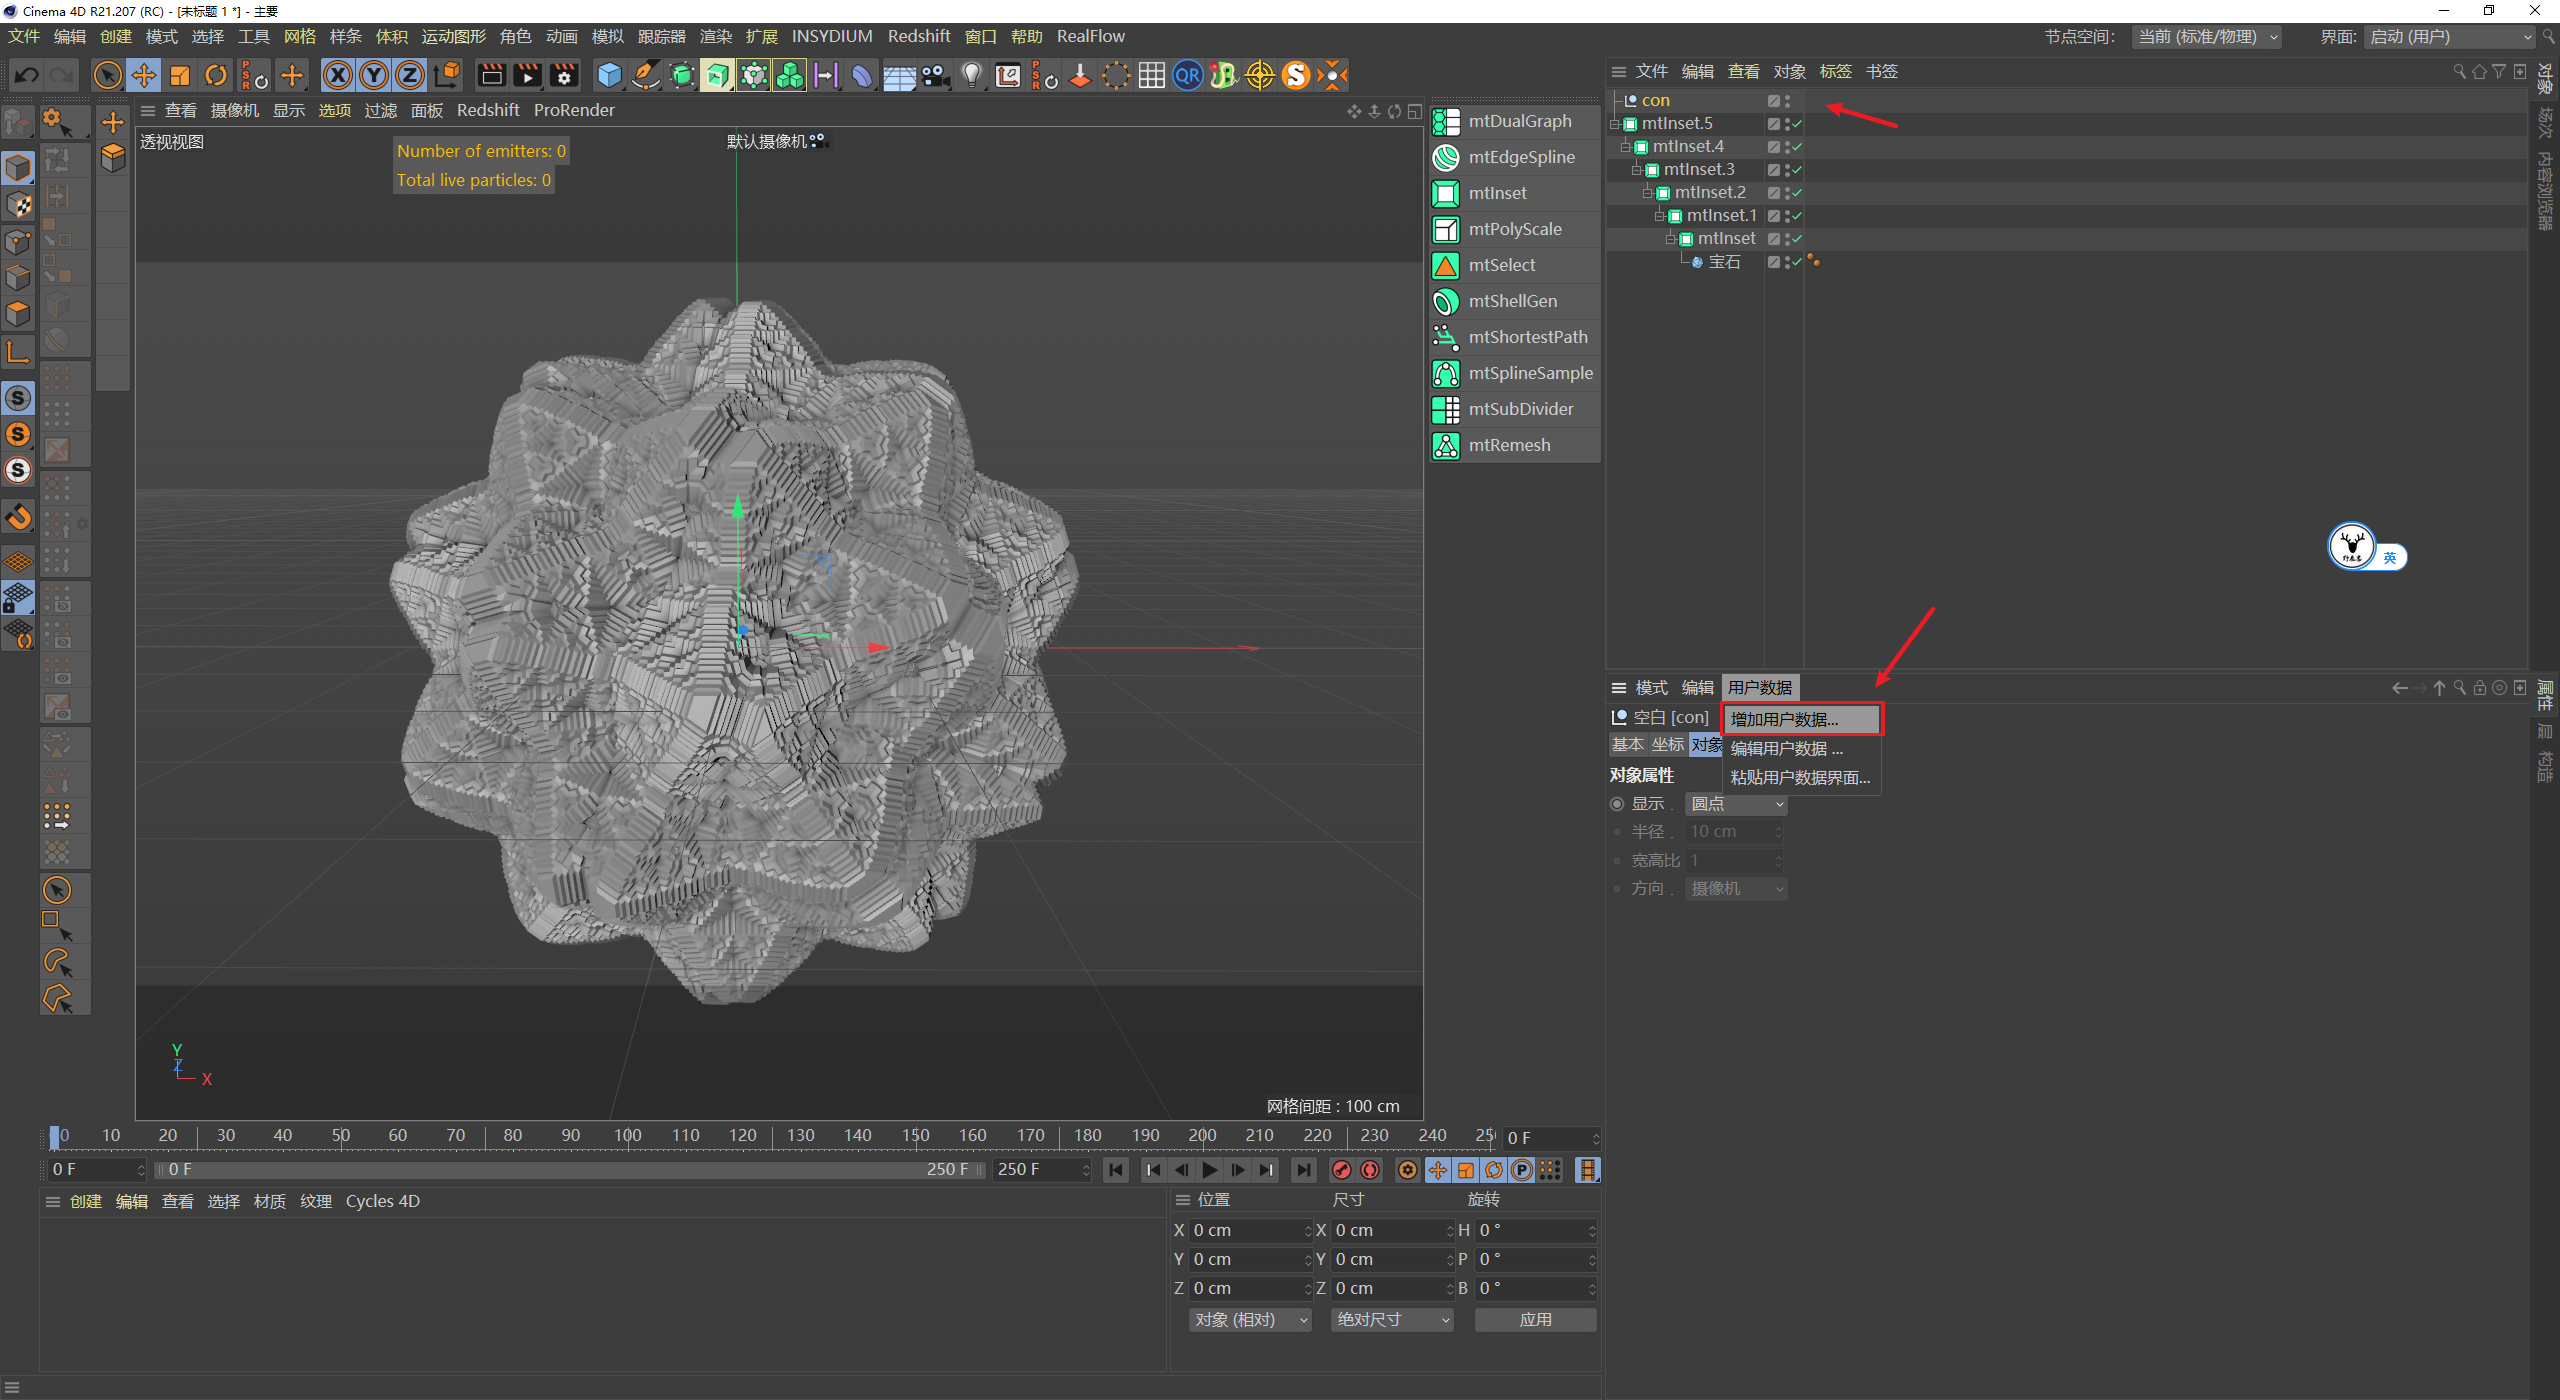This screenshot has height=1400, width=2560.
Task: Open the 显示 圆点 dropdown
Action: pos(1737,804)
